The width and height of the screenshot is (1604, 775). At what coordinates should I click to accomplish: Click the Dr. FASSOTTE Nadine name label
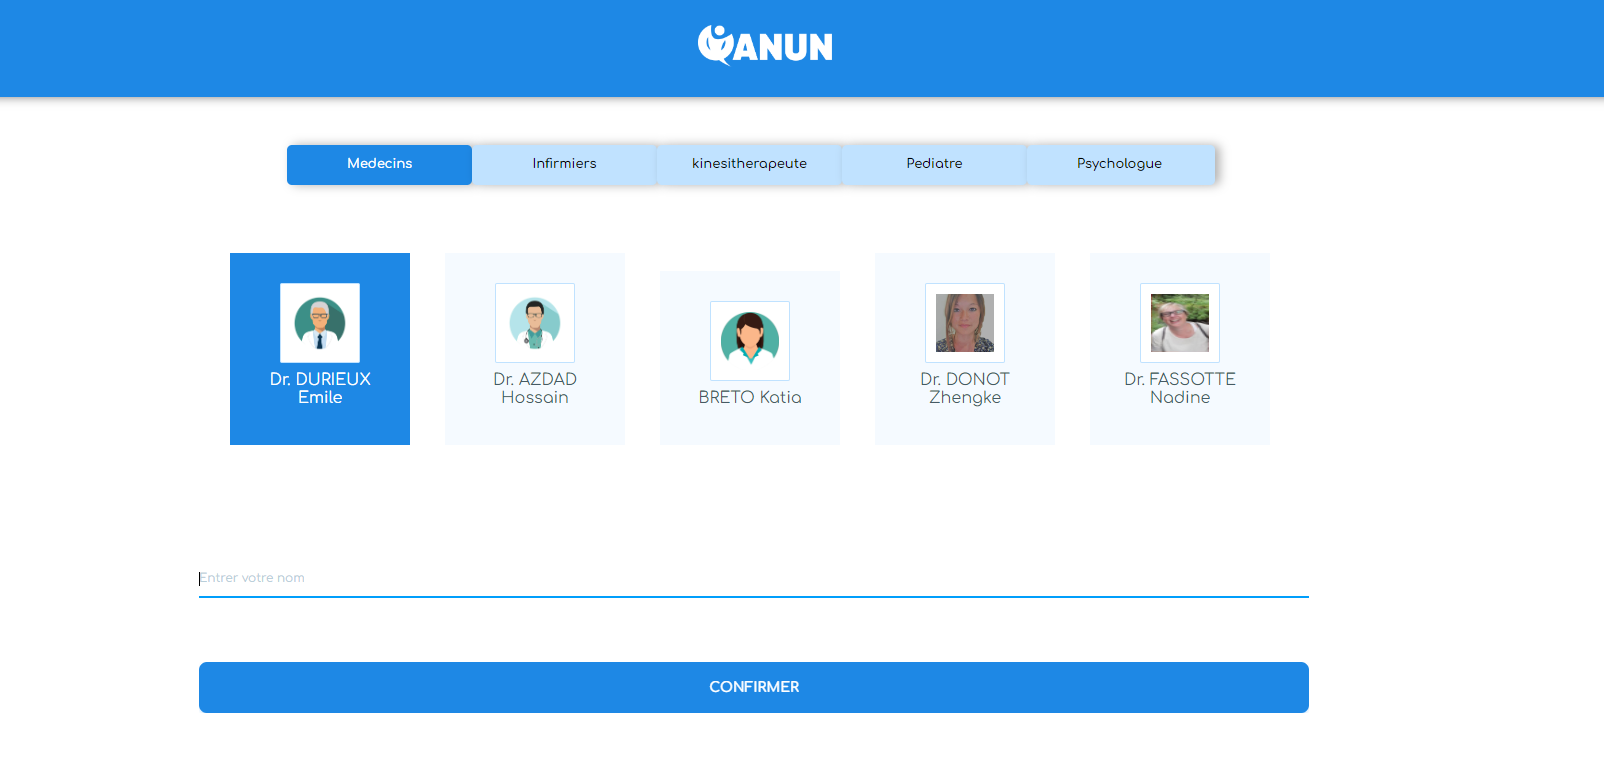[1180, 388]
